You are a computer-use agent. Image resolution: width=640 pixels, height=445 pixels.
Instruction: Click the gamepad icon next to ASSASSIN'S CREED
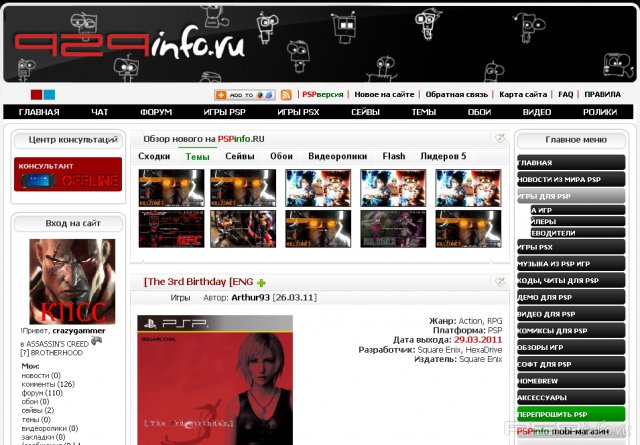pyautogui.click(x=96, y=340)
